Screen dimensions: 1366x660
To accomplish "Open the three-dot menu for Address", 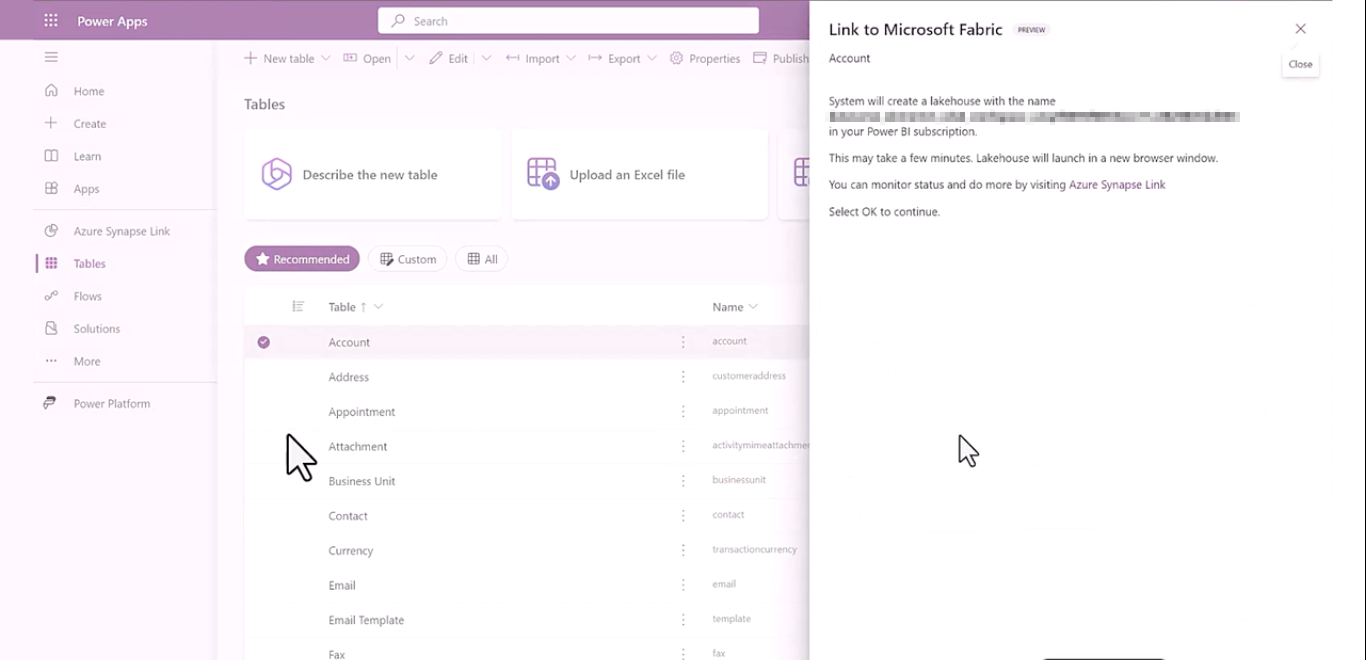I will point(683,377).
